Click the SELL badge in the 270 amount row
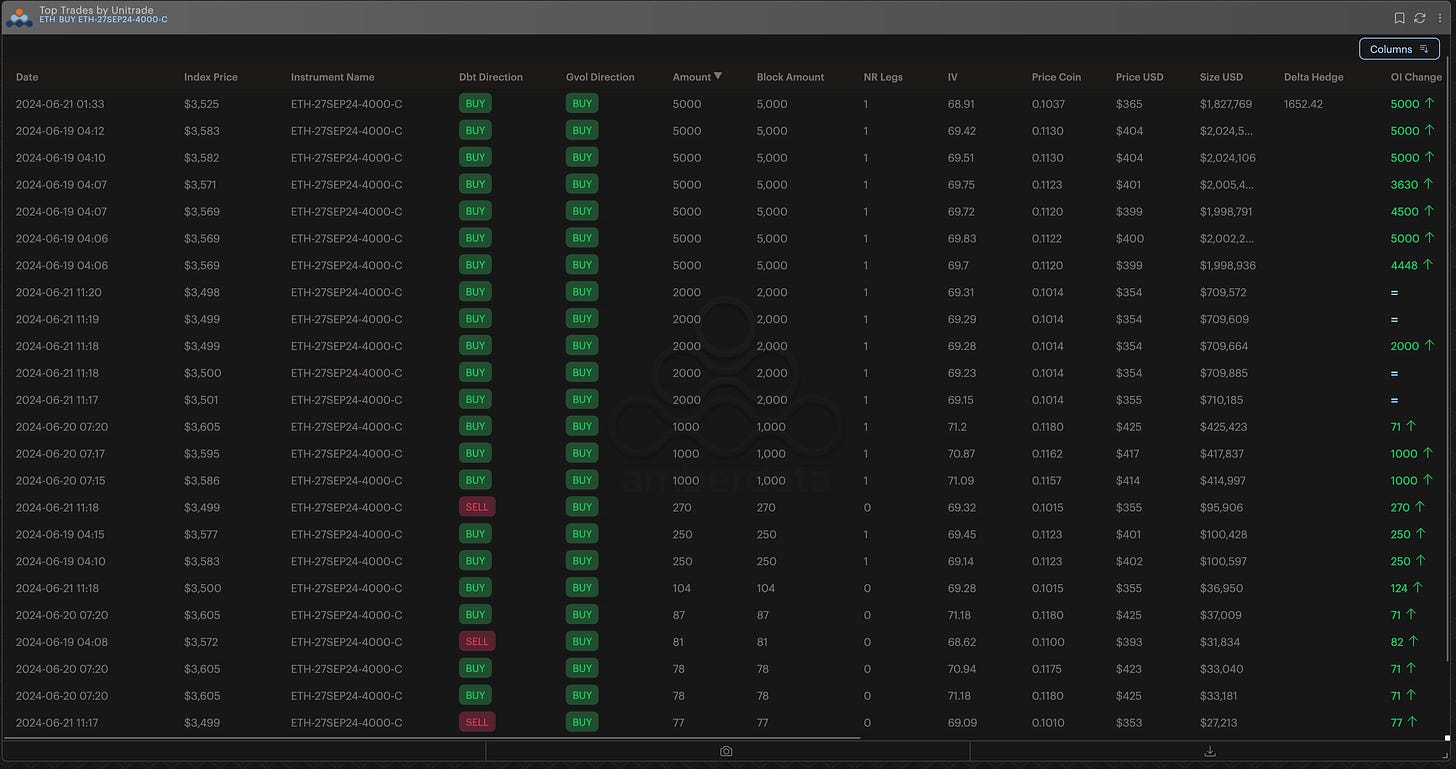This screenshot has height=769, width=1456. [x=477, y=507]
